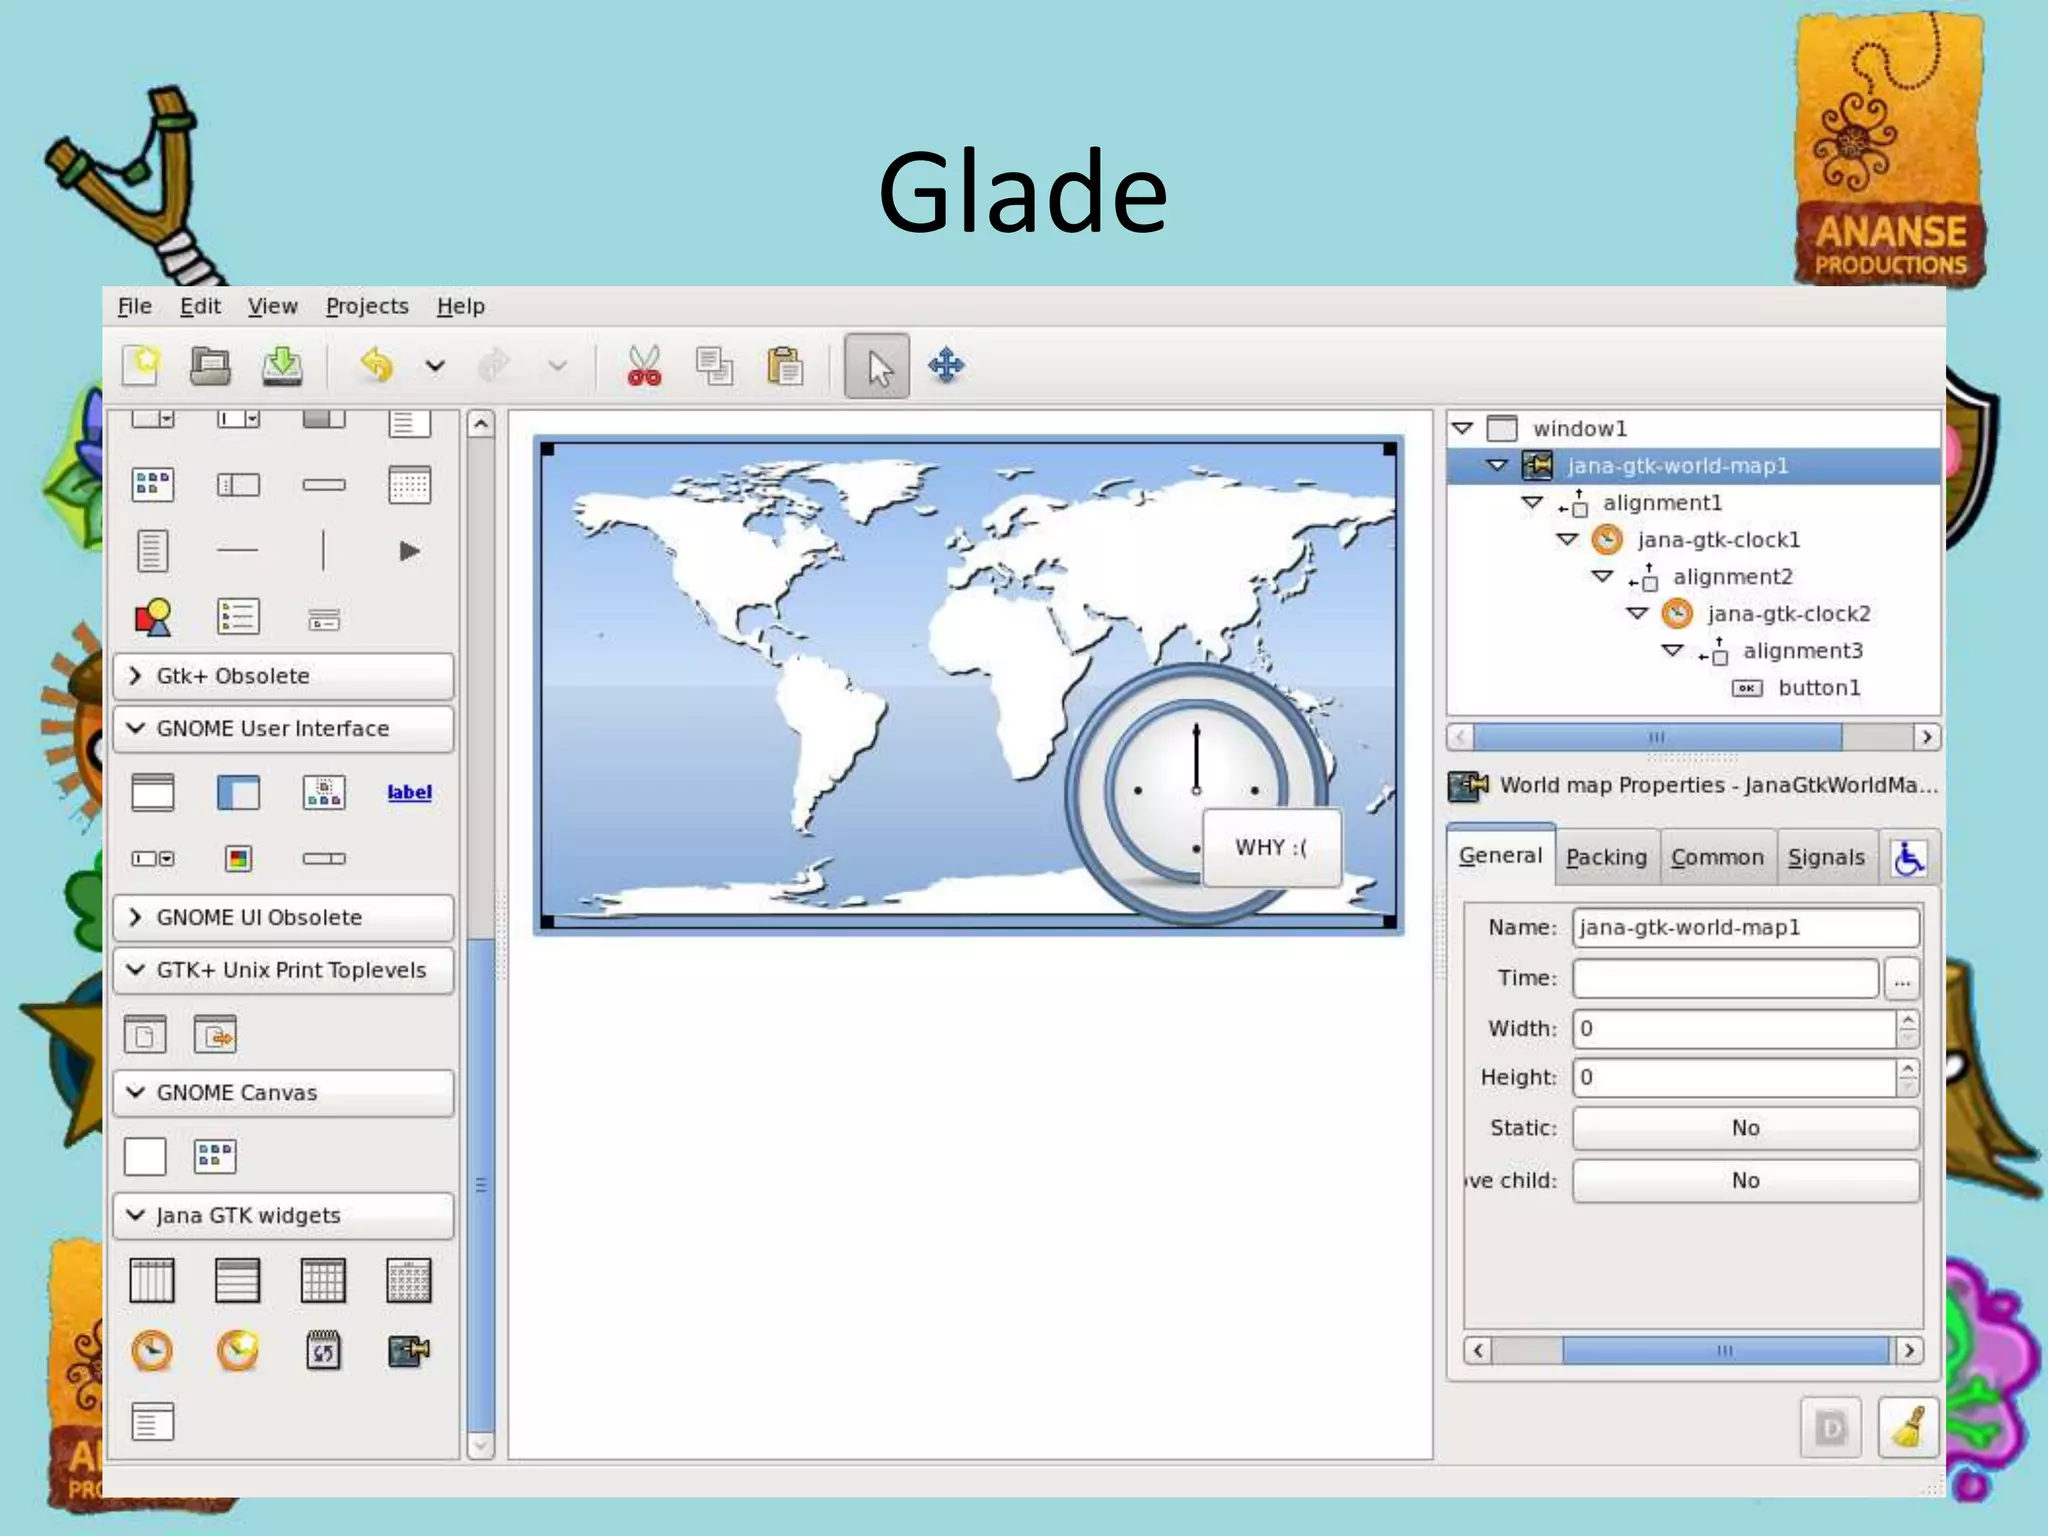Viewport: 2048px width, 1536px height.
Task: Click the Time field ellipsis button
Action: tap(1902, 979)
